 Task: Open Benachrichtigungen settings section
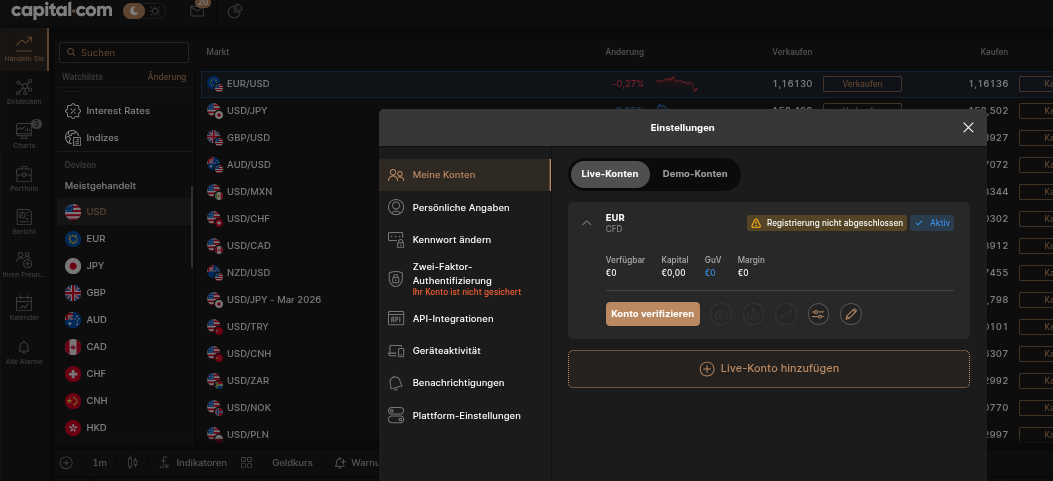[465, 383]
